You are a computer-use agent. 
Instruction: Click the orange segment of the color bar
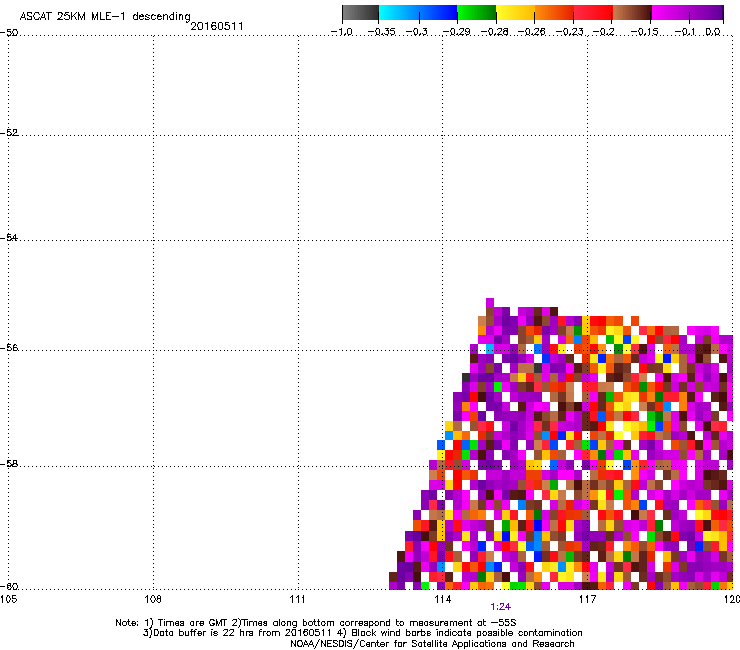coord(554,12)
